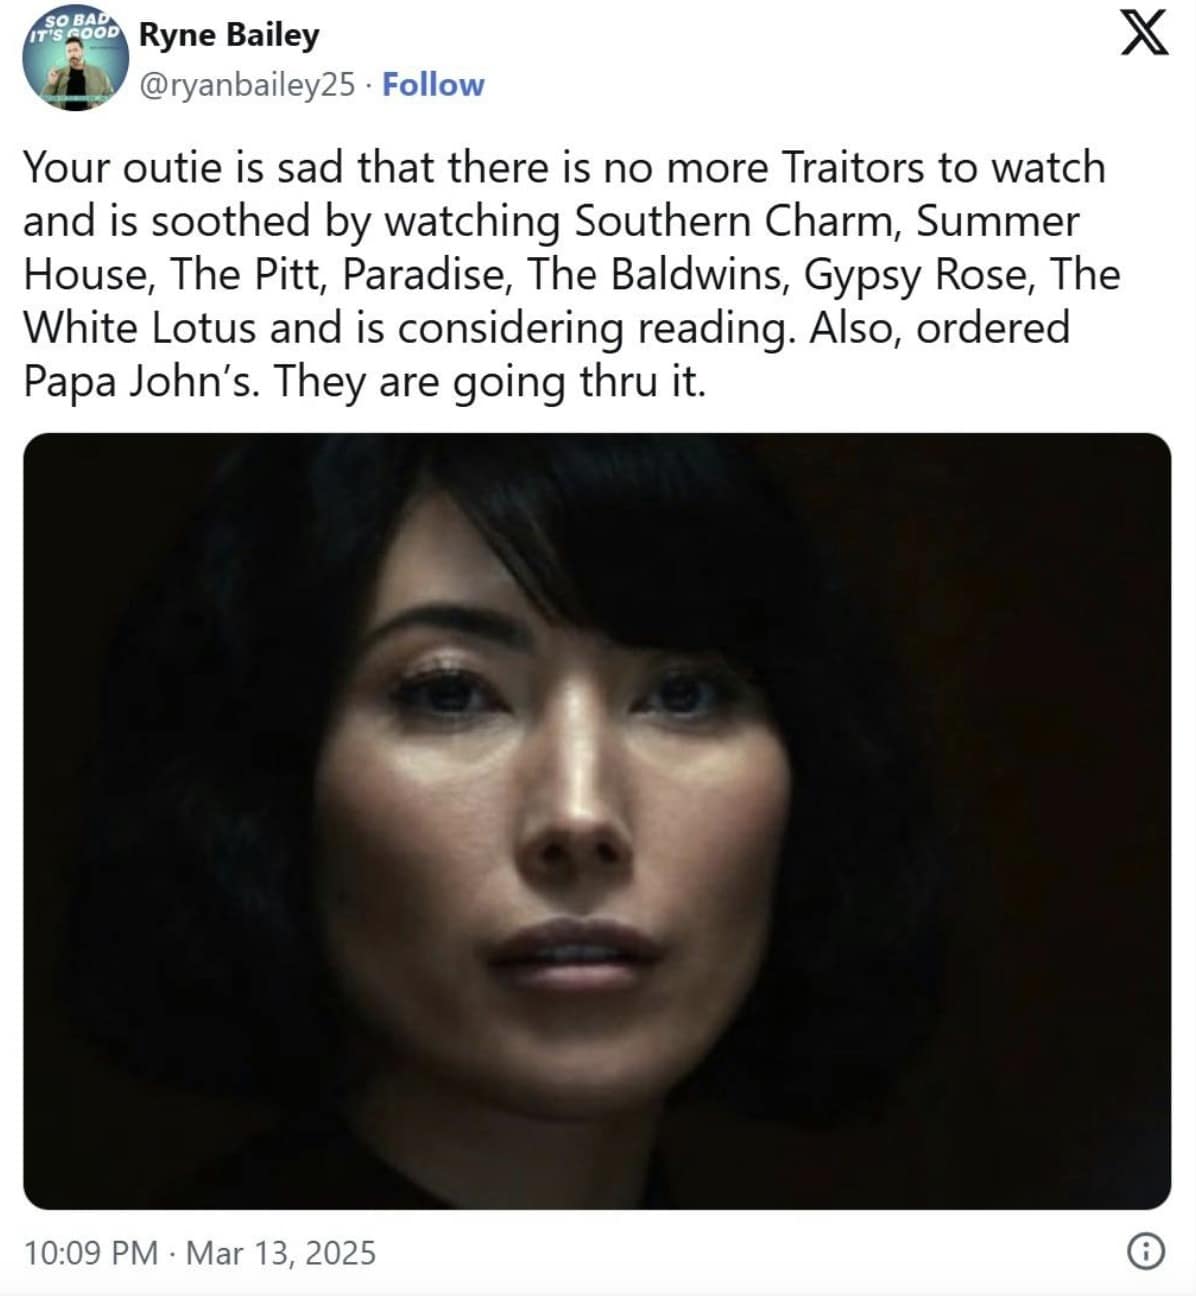Screen dimensions: 1196x1296
Task: Expand the attached tweet photo
Action: [597, 821]
